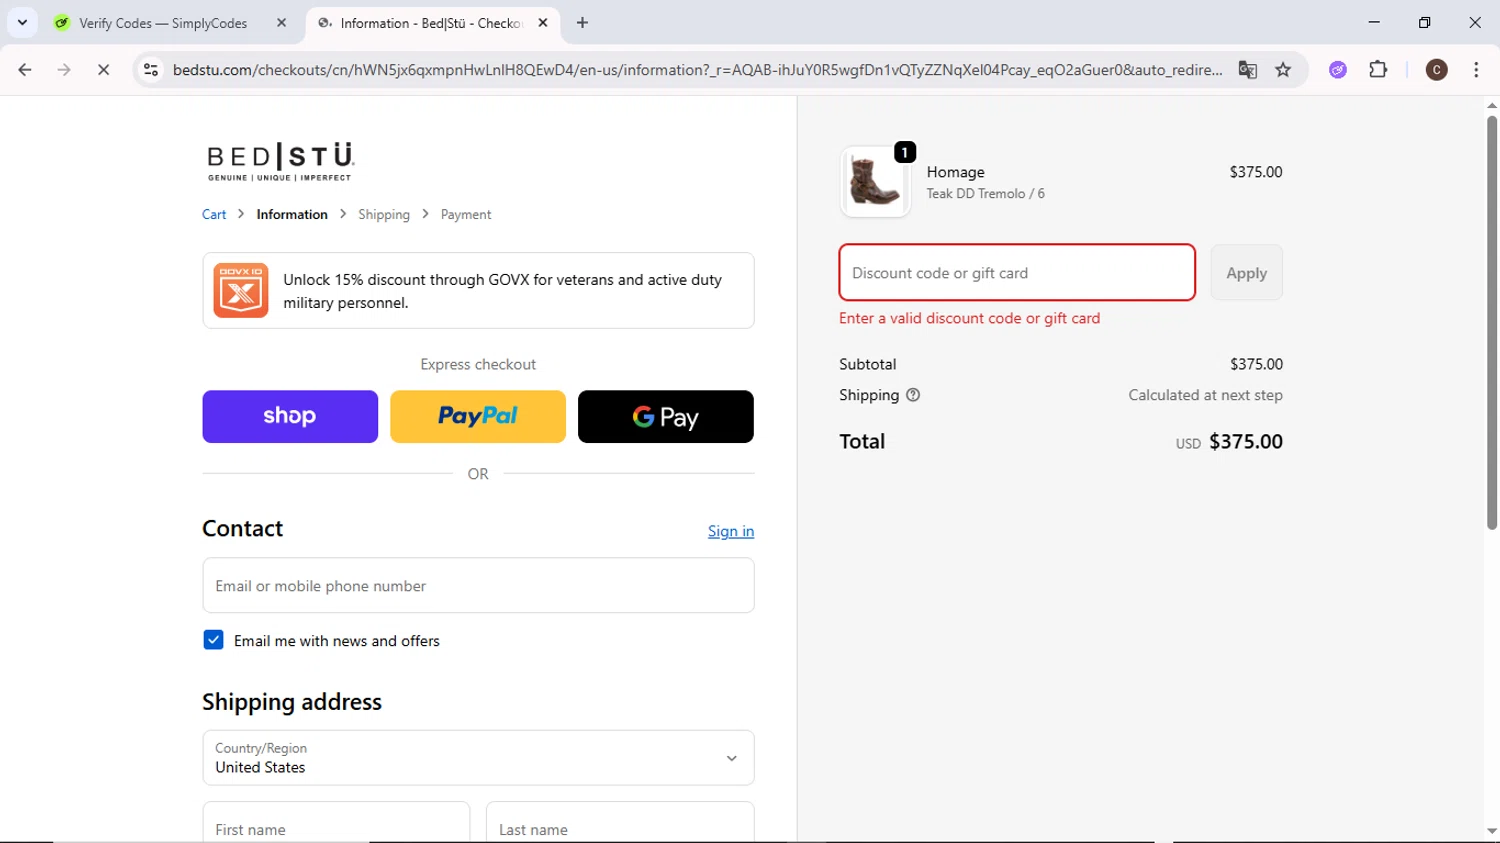Click the browser forward arrow
The height and width of the screenshot is (843, 1500).
tap(64, 70)
